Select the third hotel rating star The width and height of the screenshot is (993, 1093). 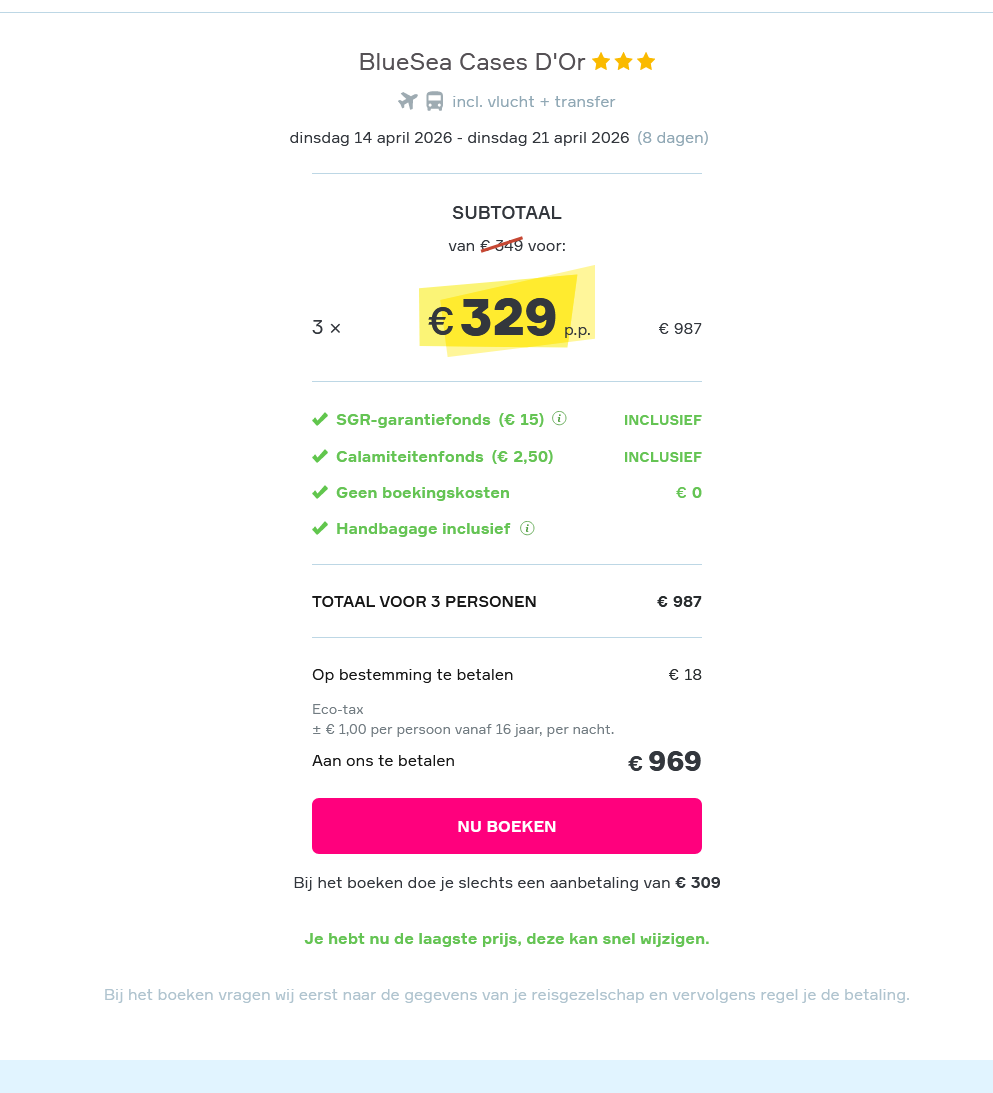(x=648, y=61)
